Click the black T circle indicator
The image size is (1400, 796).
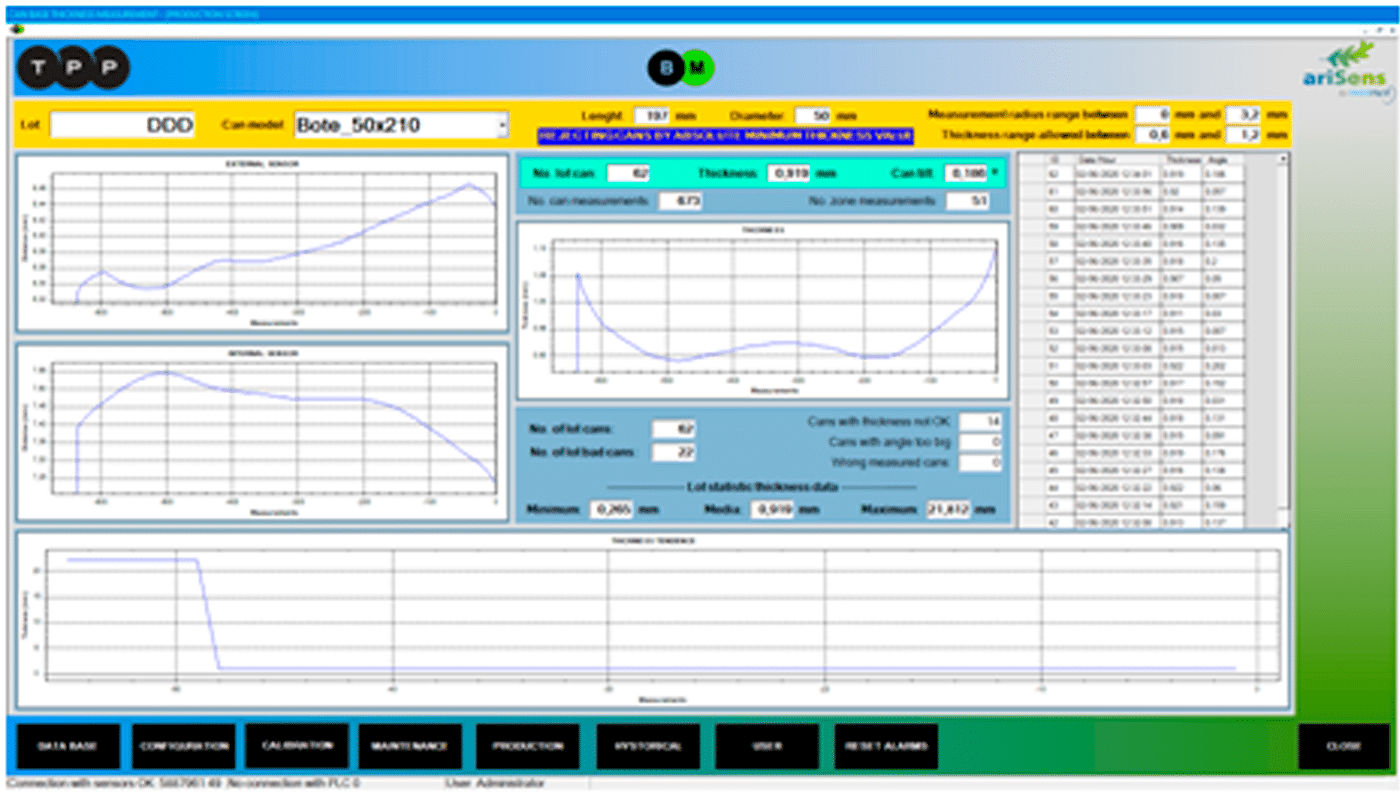tap(39, 68)
